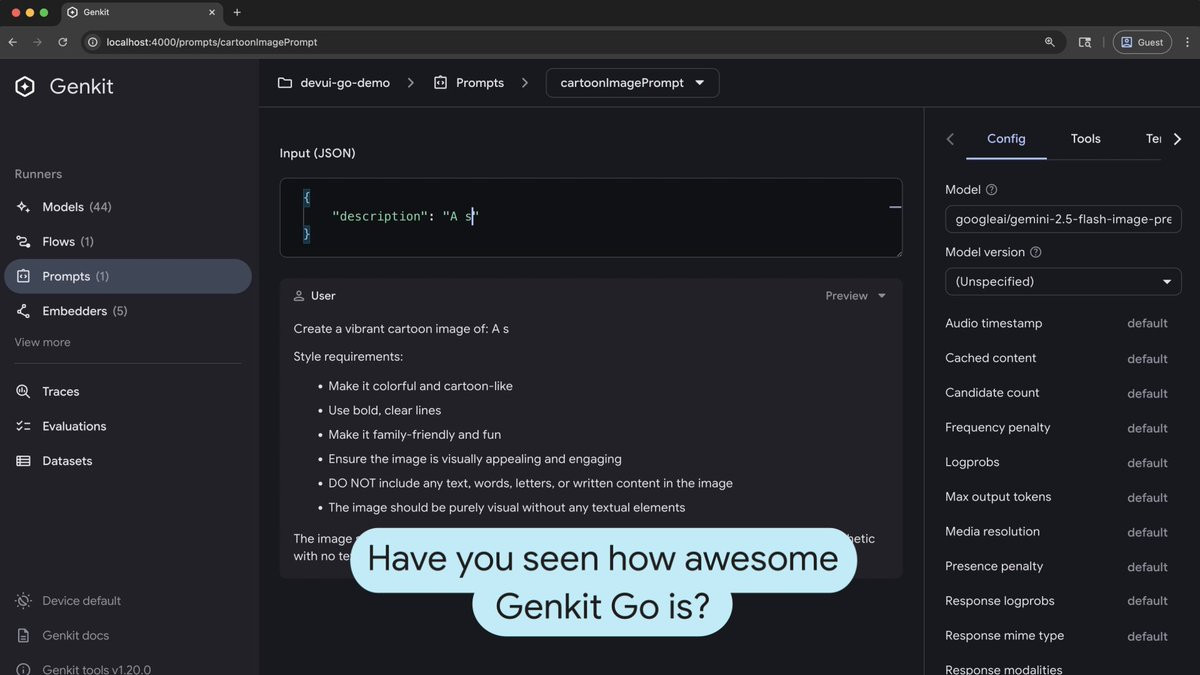Click Audio timestamp default value
1200x675 pixels.
click(x=1147, y=324)
